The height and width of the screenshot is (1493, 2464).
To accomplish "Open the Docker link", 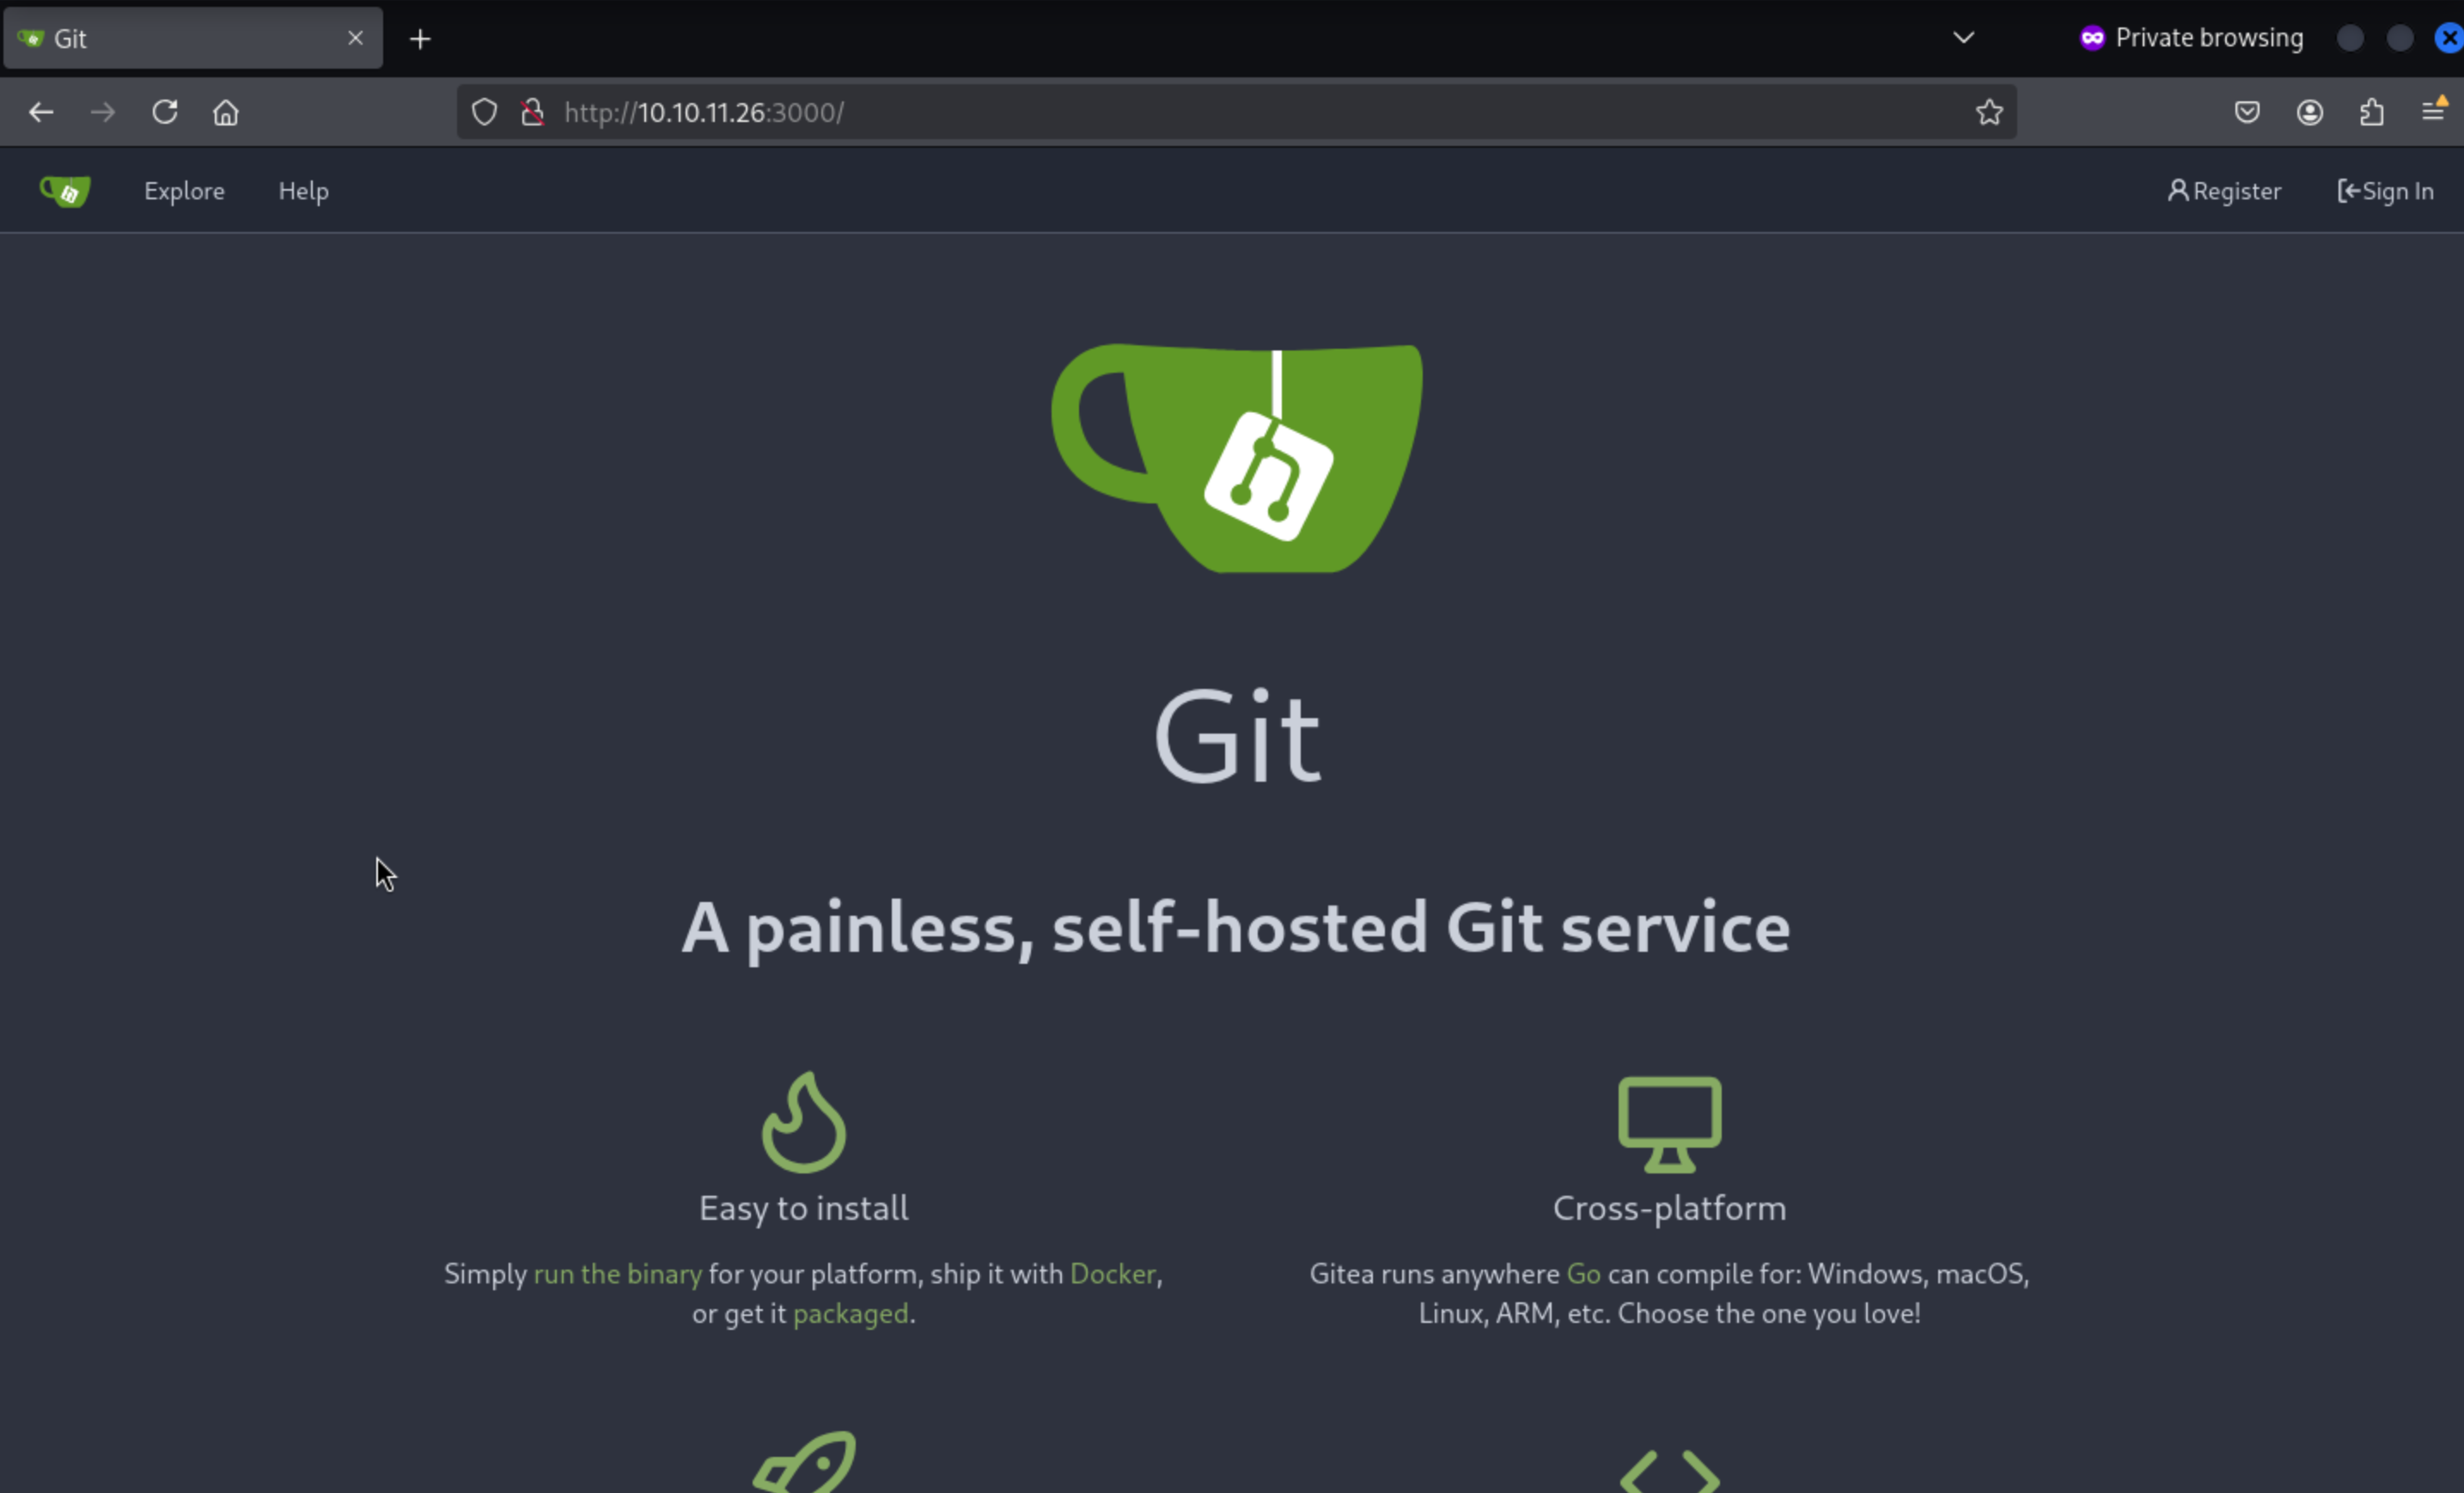I will 1112,1274.
